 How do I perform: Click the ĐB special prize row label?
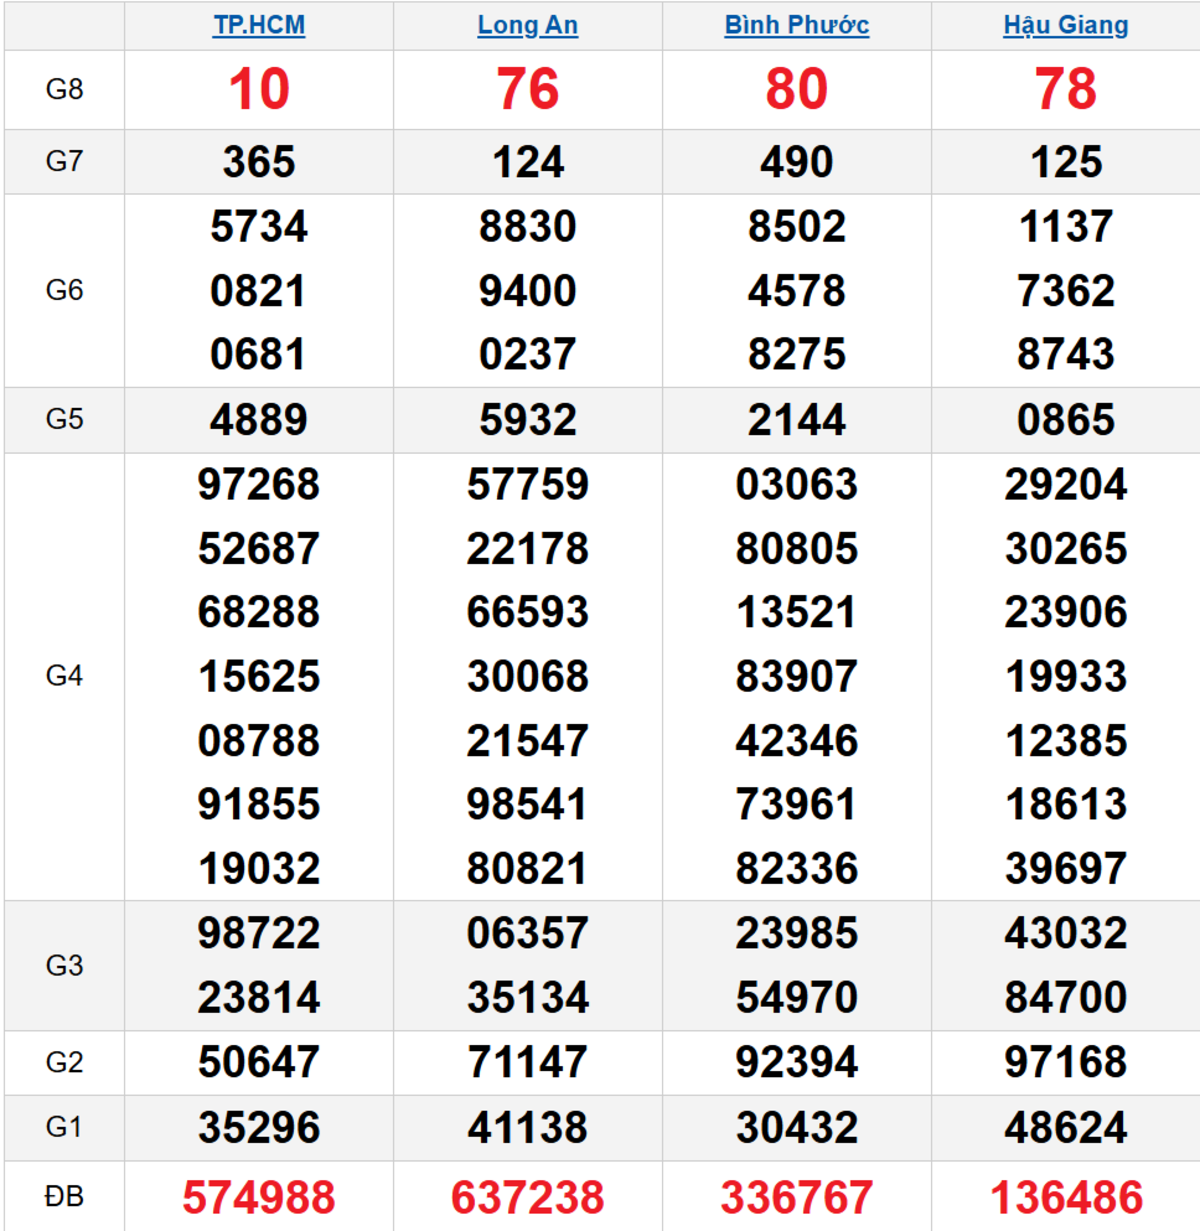(x=64, y=1196)
